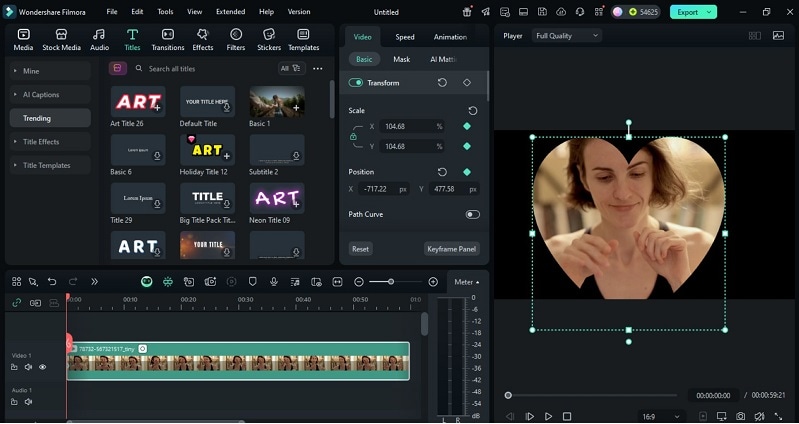
Task: Open the All filter dropdown
Action: pyautogui.click(x=290, y=69)
